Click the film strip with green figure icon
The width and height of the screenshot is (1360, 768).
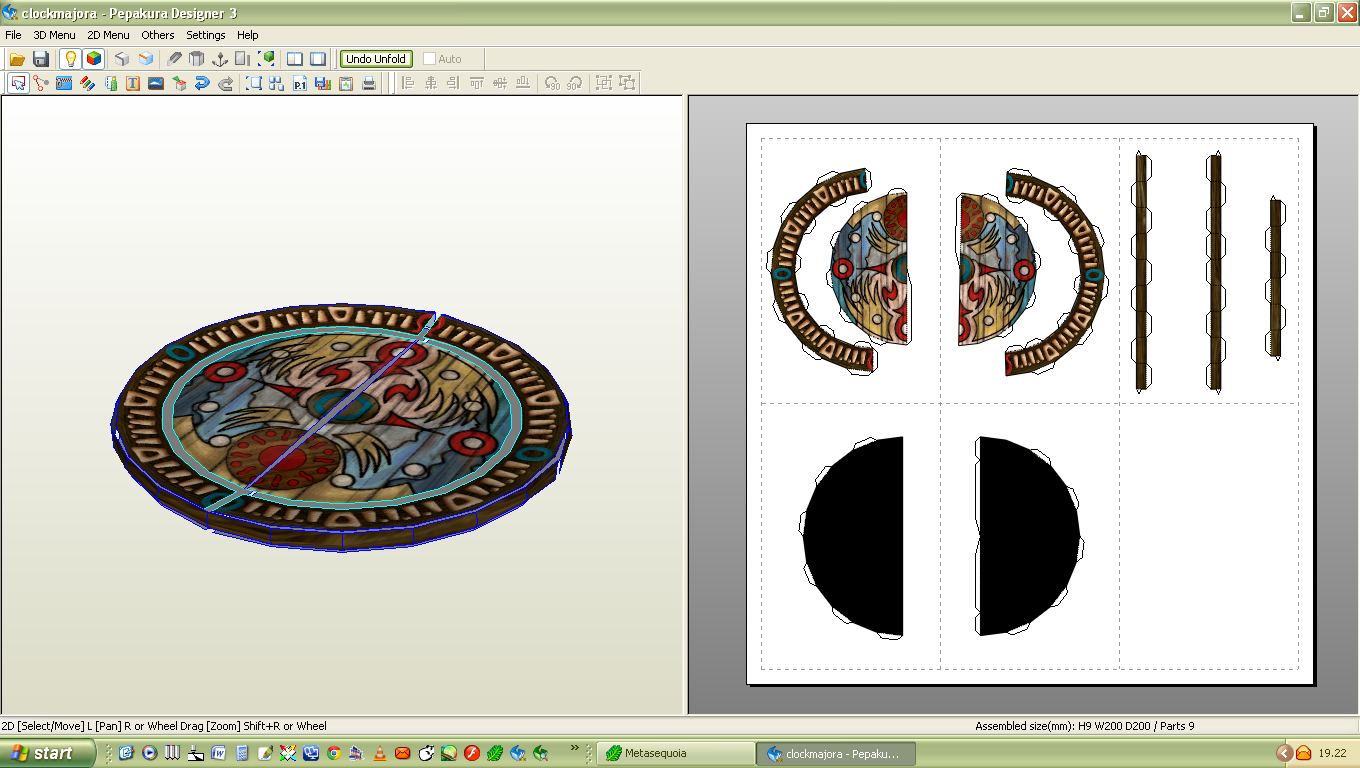110,83
